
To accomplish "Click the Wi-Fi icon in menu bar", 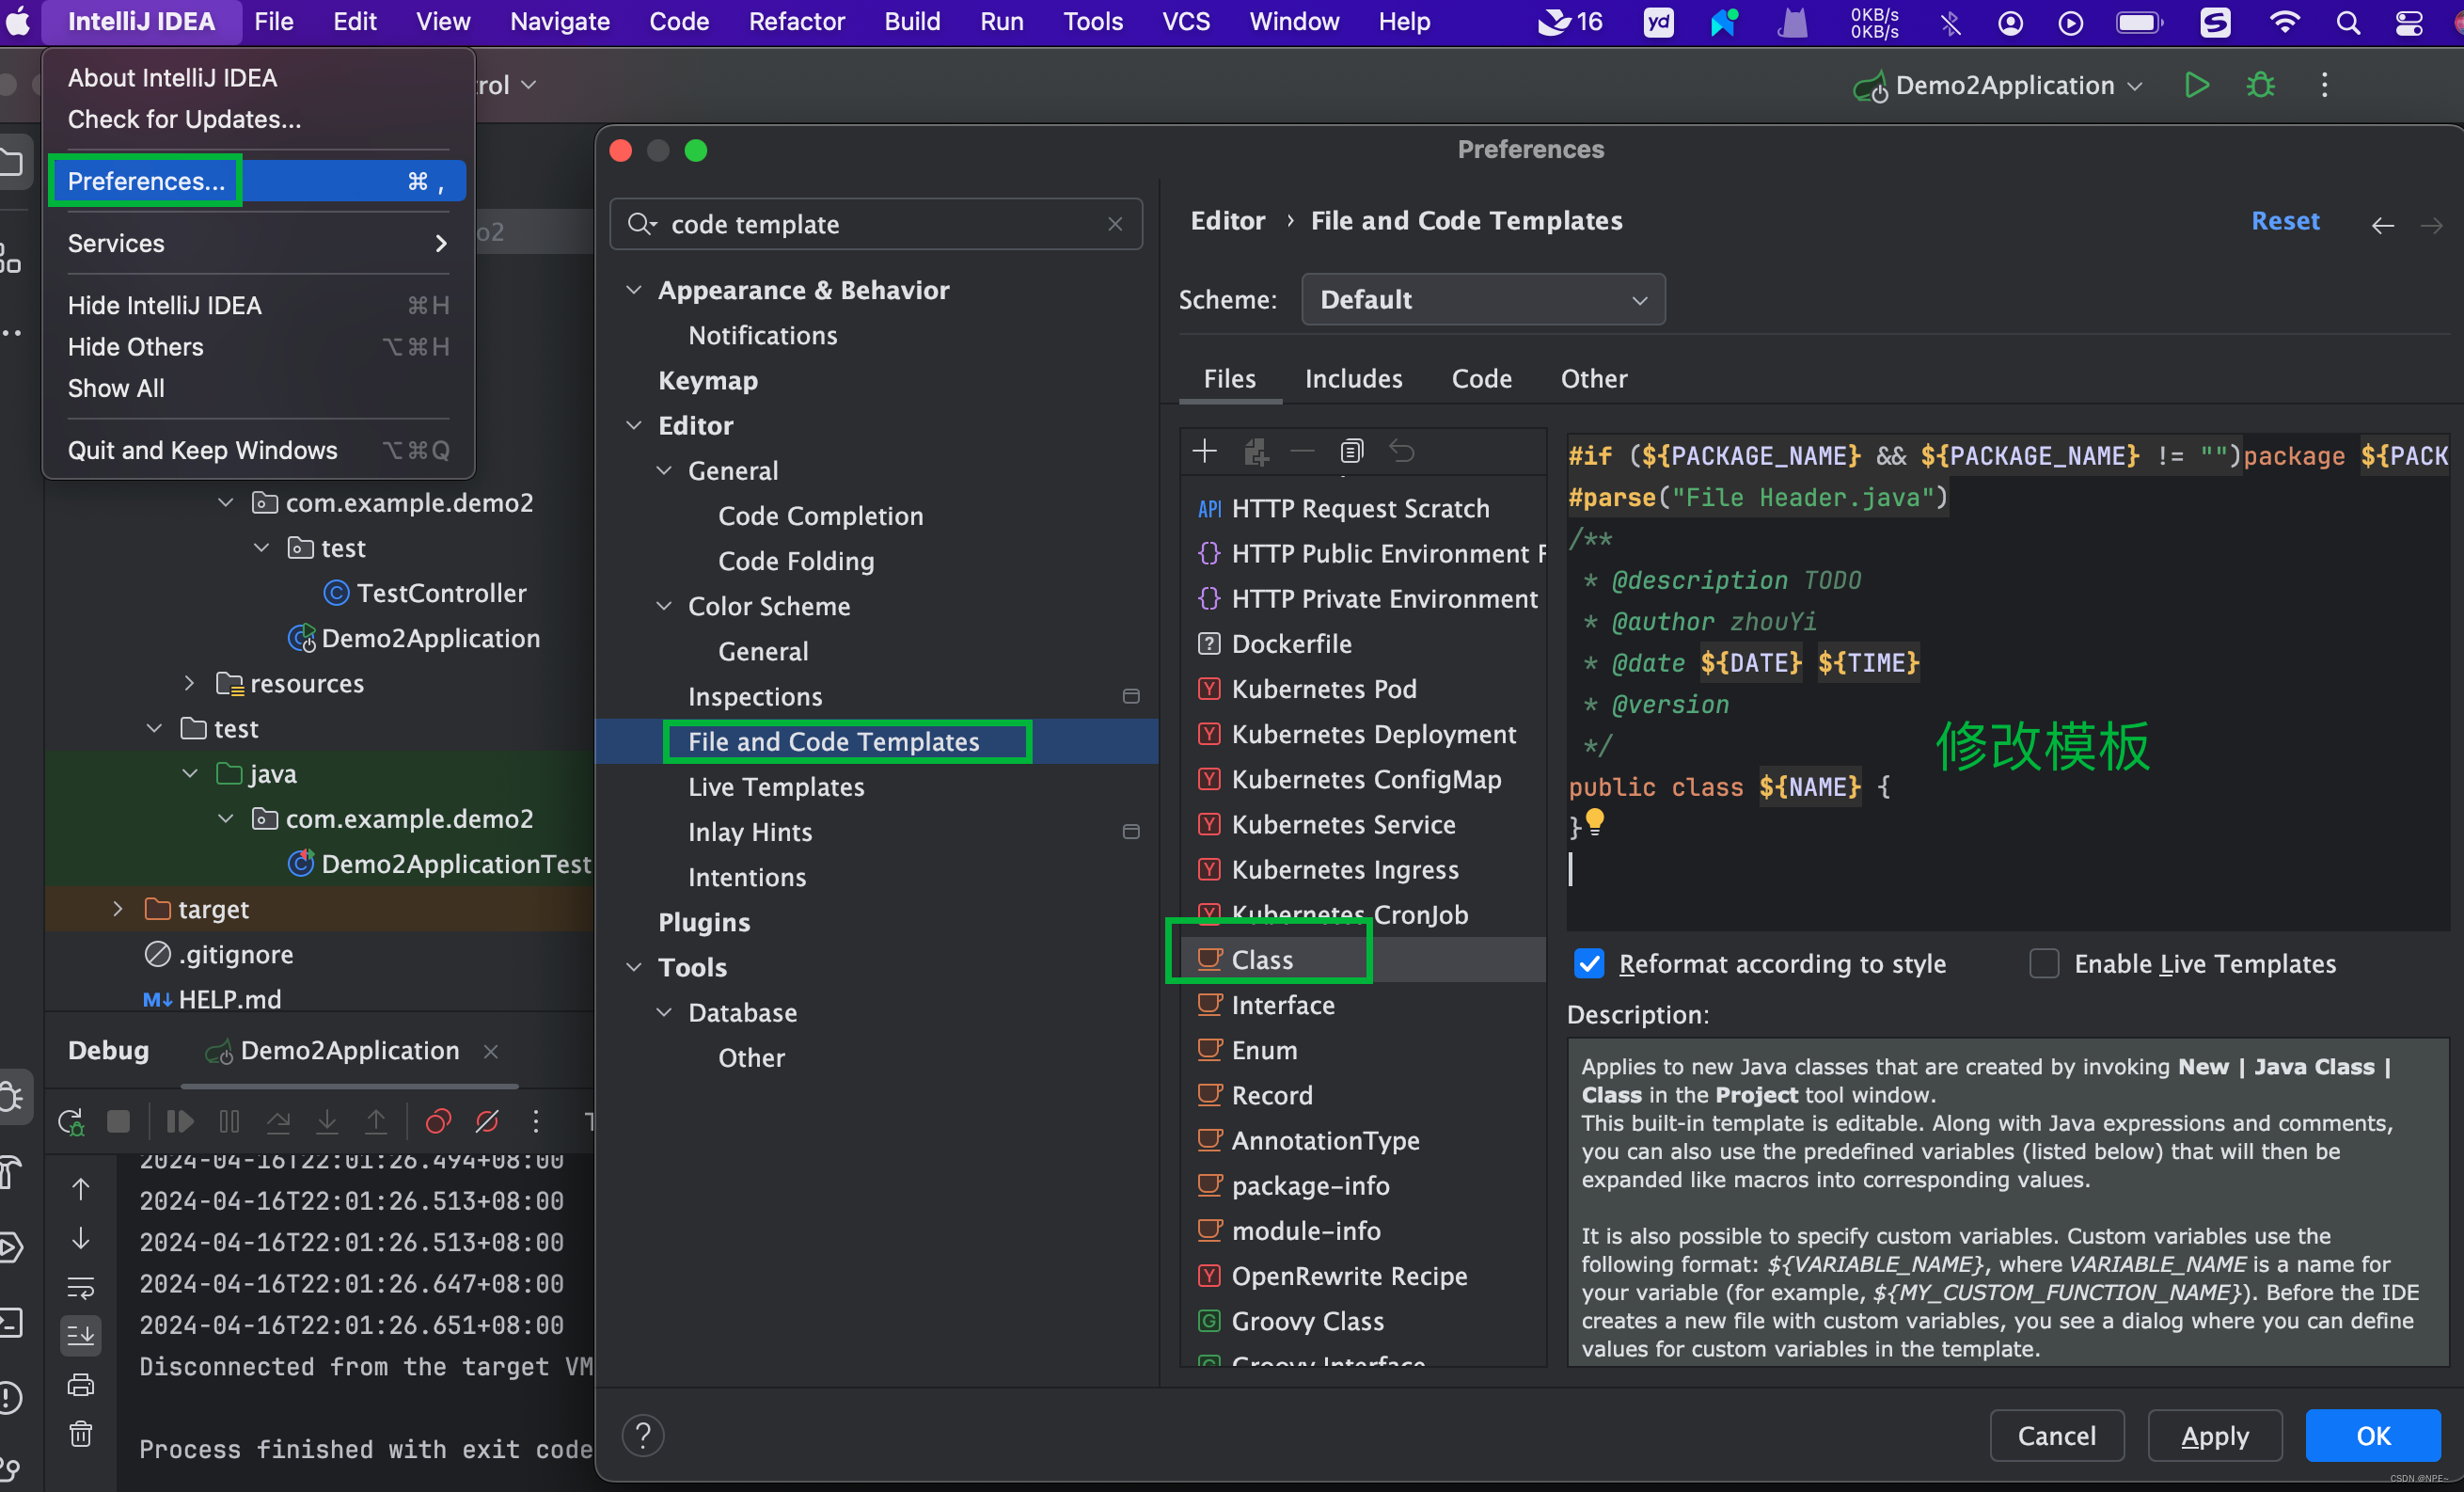I will 2284,22.
